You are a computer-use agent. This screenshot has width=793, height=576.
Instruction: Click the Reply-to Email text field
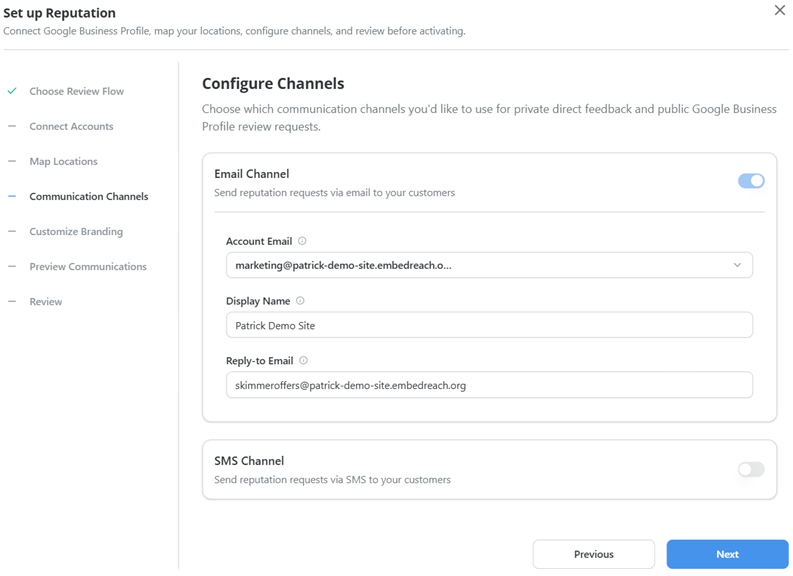(x=489, y=385)
